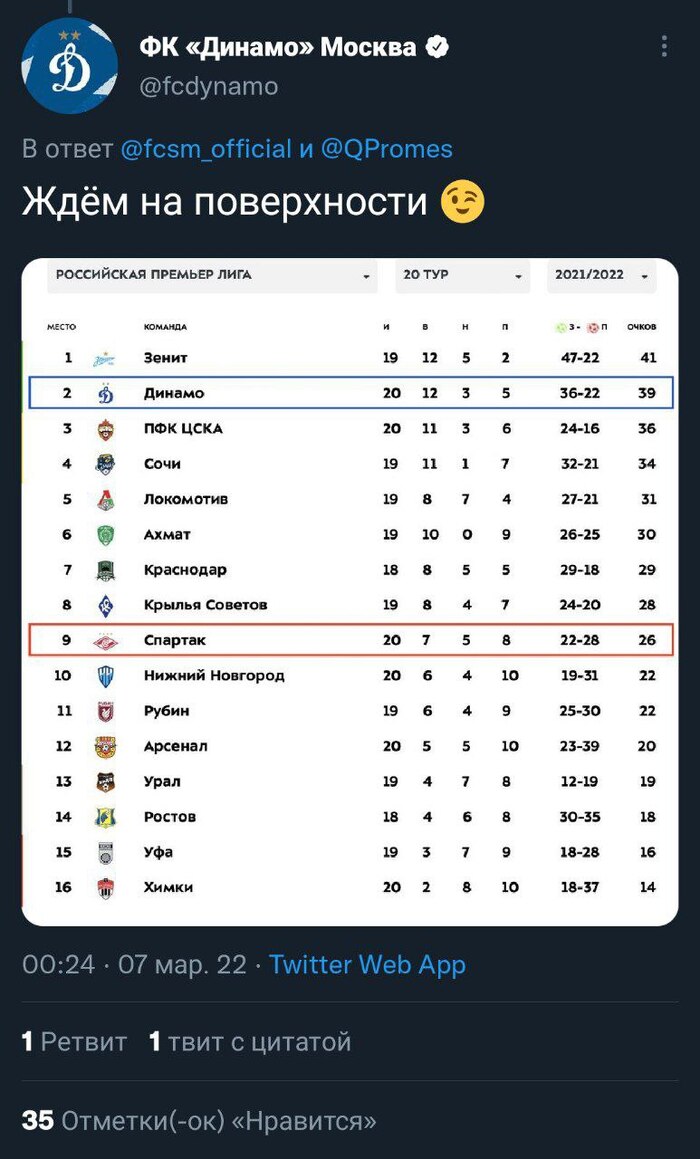Click the verified badge next to Динамо Москва
The width and height of the screenshot is (700, 1159).
tap(438, 46)
